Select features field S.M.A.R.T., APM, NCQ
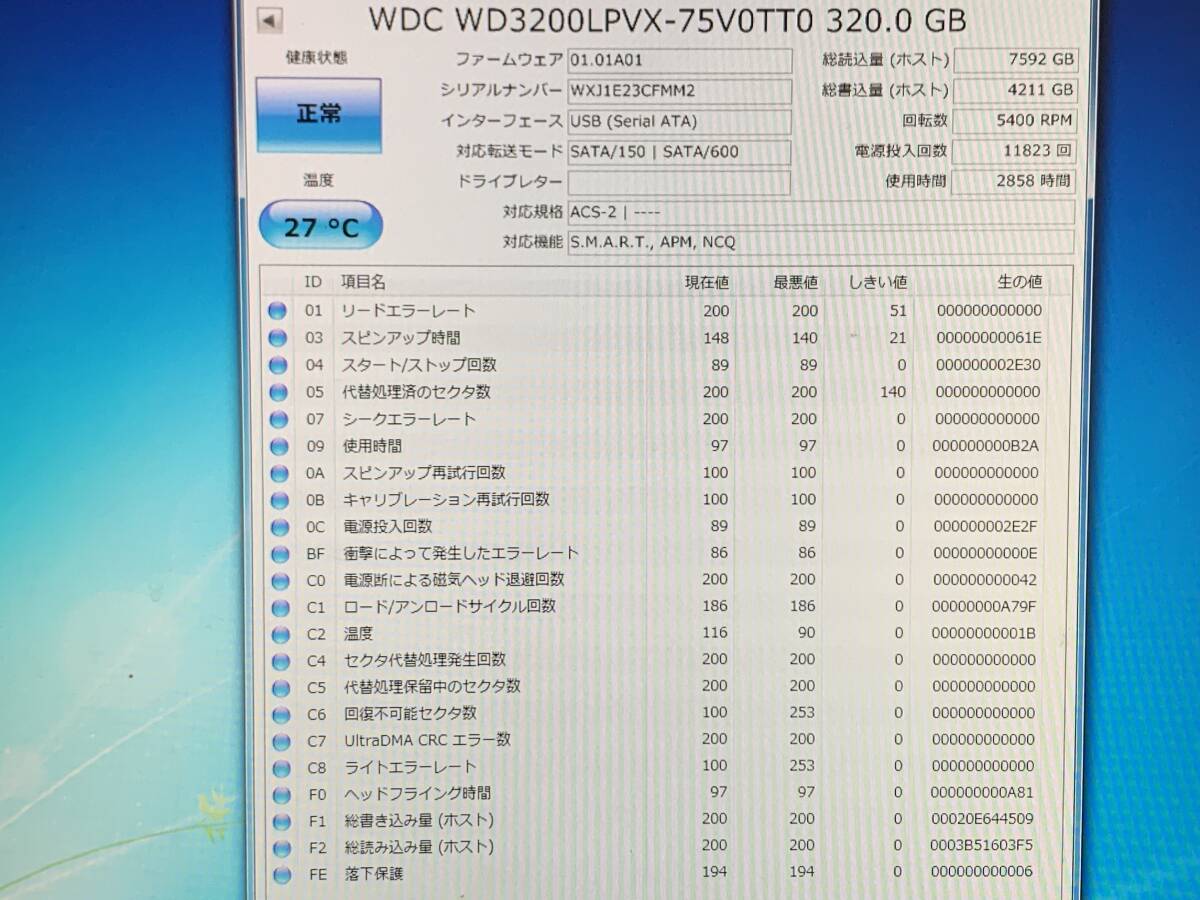The width and height of the screenshot is (1200, 900). click(x=821, y=242)
